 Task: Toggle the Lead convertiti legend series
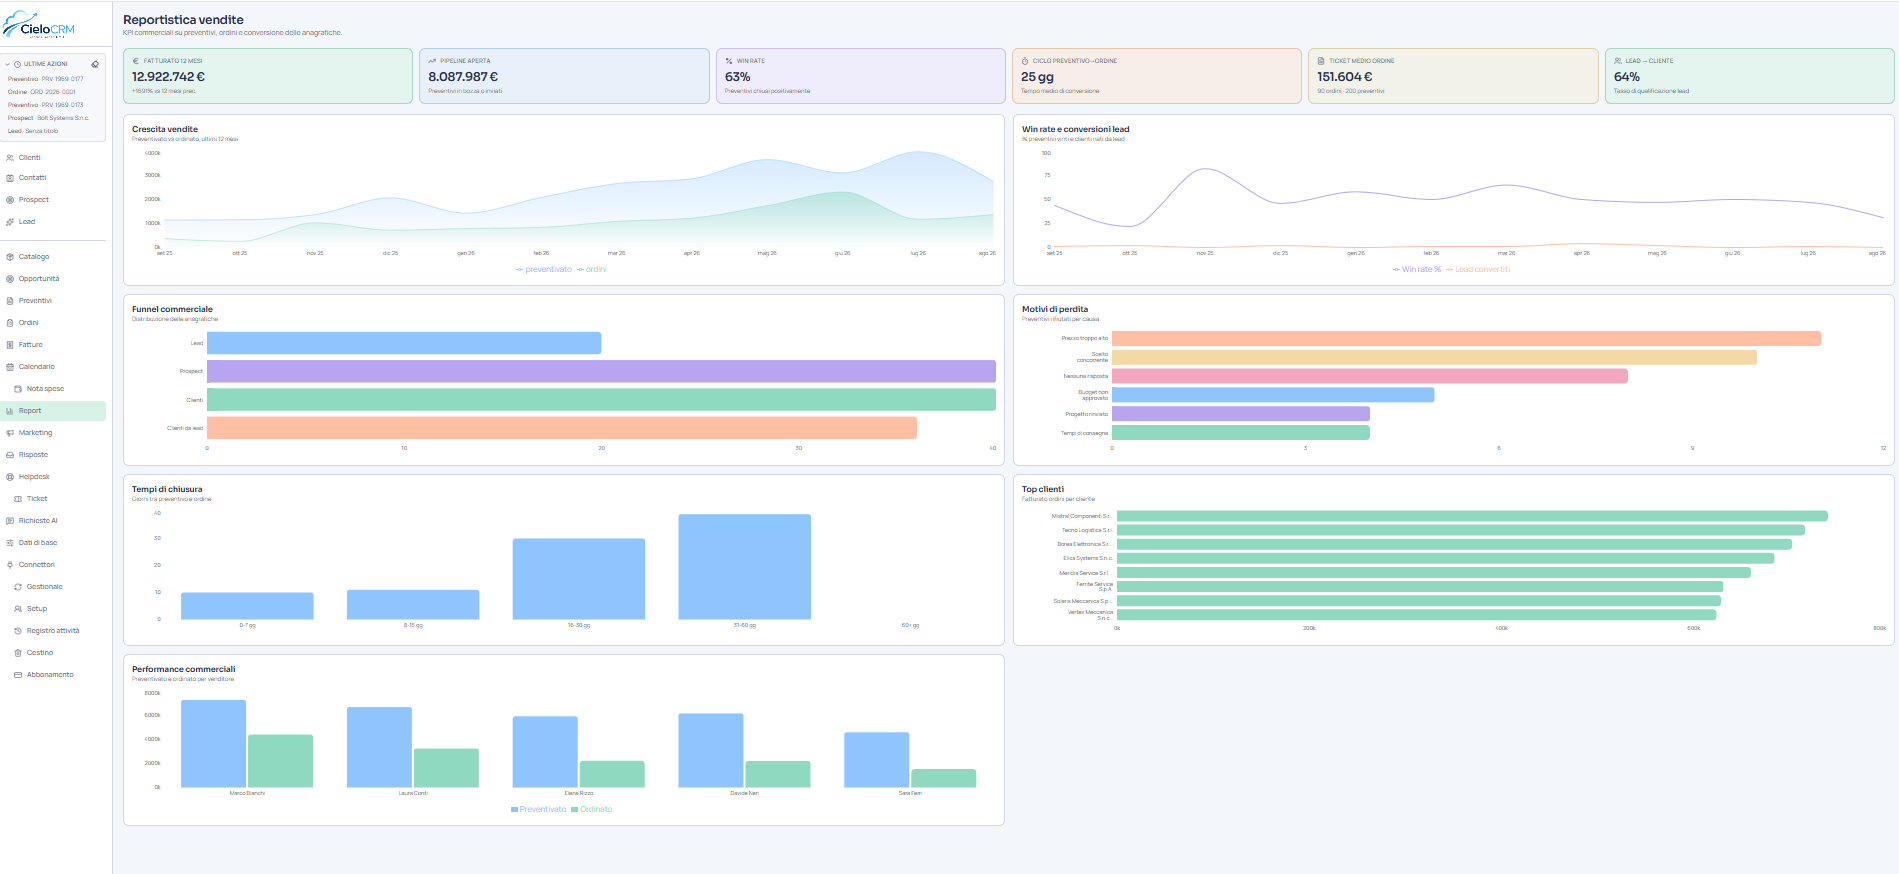coord(1478,269)
